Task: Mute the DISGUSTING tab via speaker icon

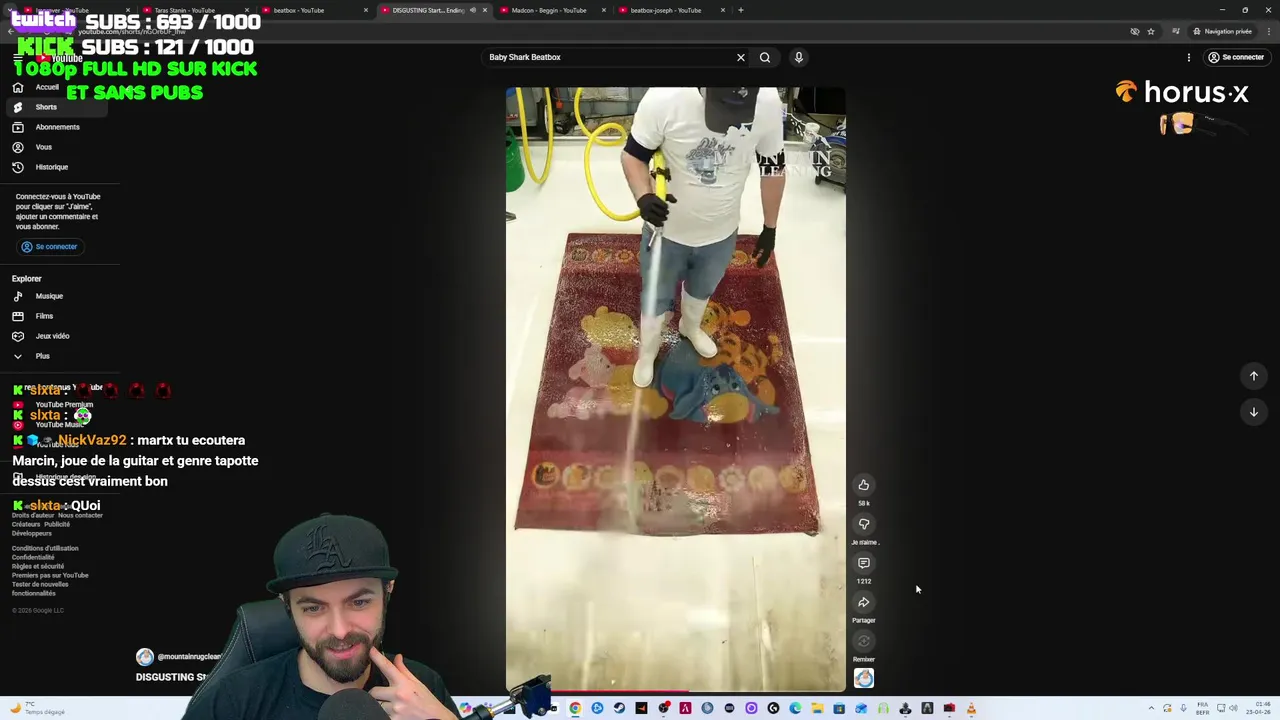Action: (473, 10)
